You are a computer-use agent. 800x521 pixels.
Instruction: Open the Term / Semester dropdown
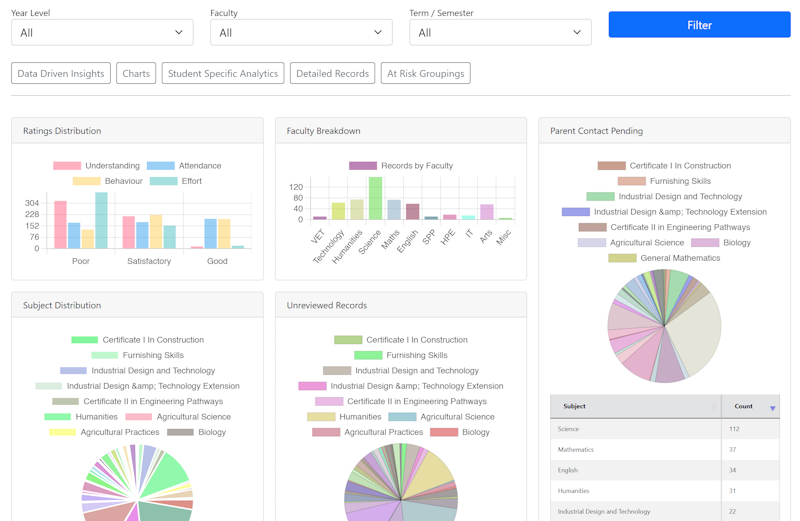pyautogui.click(x=500, y=33)
